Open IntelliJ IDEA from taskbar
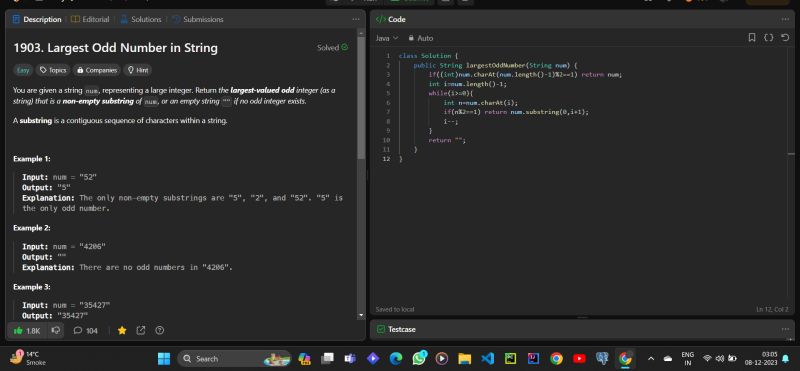Screen dimensions: 800x371 (x=533, y=359)
